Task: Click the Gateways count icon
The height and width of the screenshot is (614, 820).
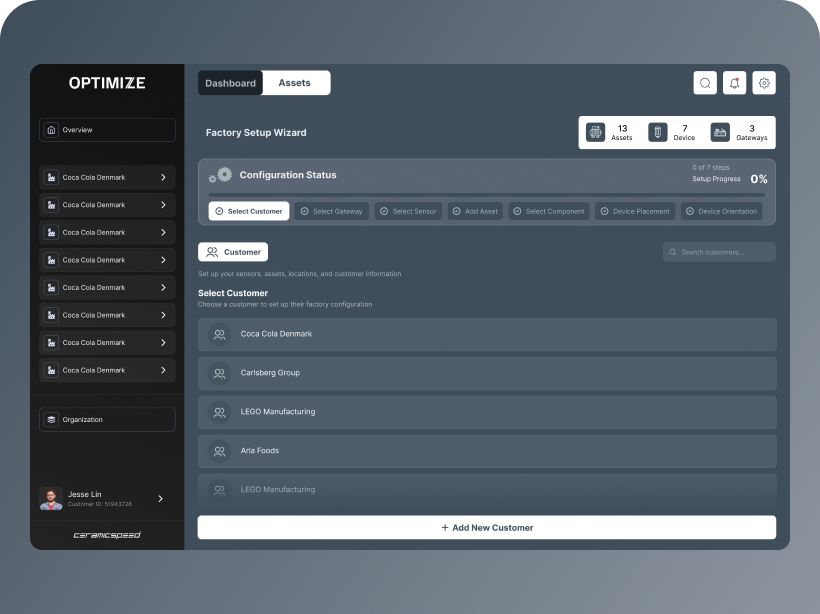Action: click(720, 132)
